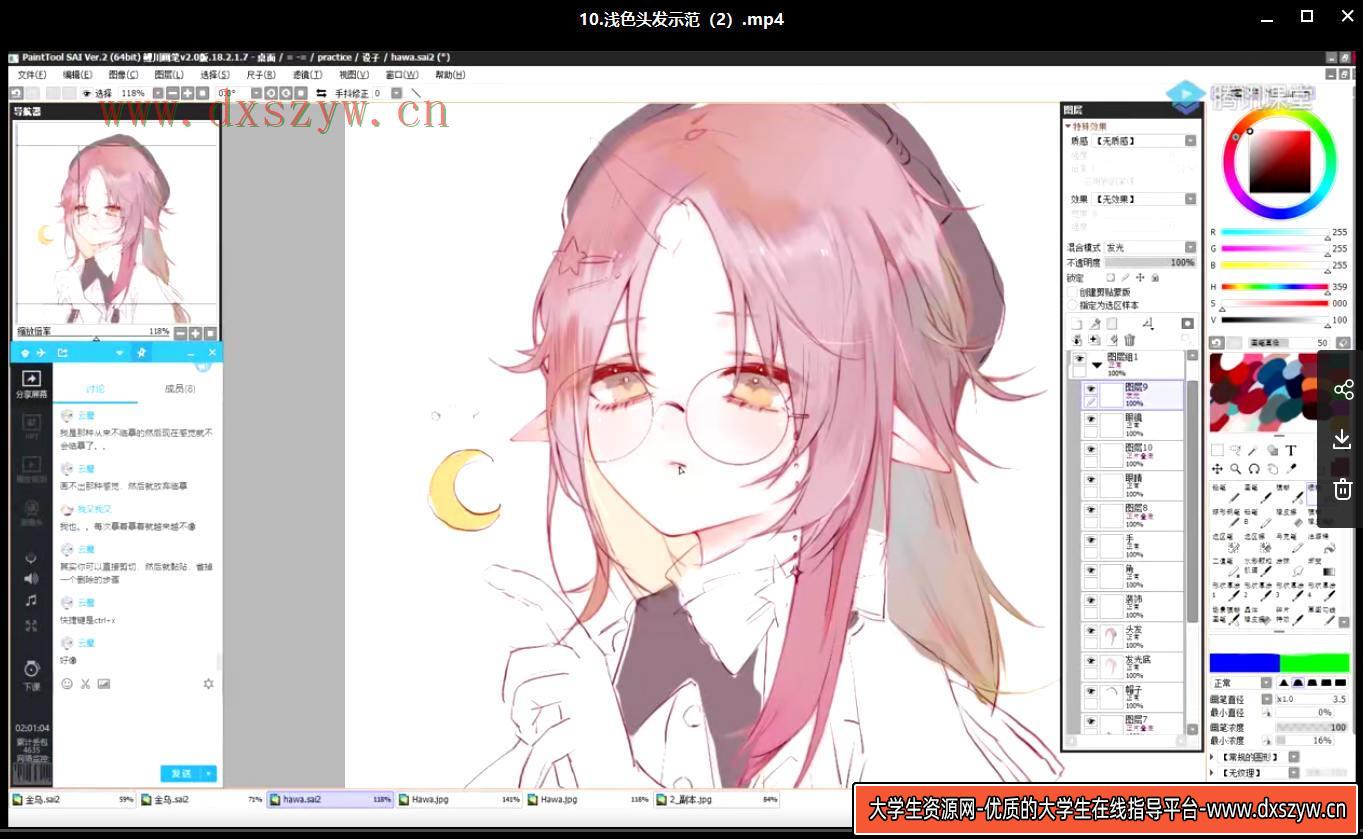Click the speaker volume icon in chat sidebar
This screenshot has width=1363, height=839.
(x=31, y=578)
